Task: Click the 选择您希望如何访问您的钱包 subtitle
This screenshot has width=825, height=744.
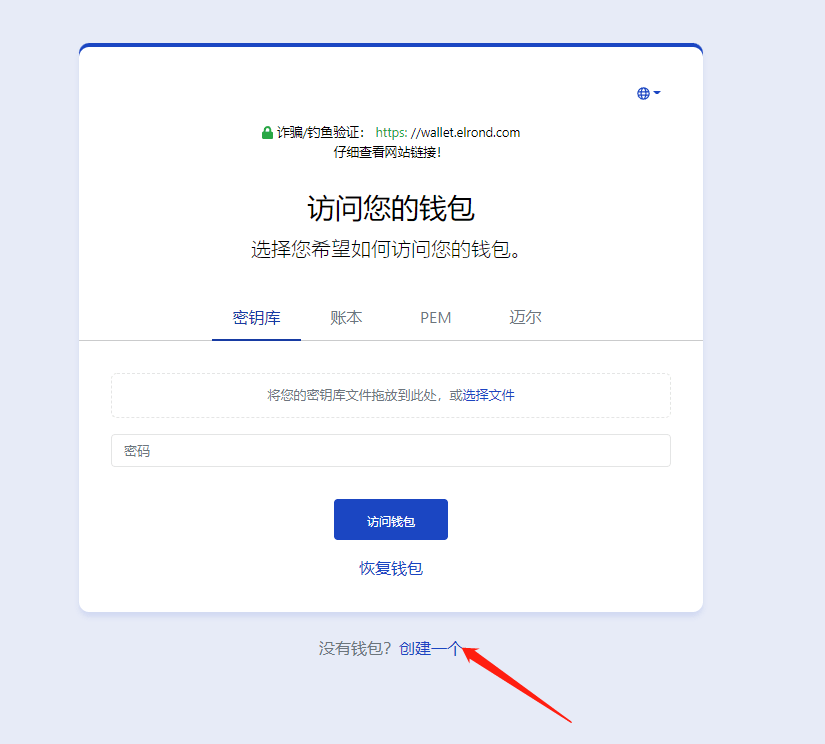Action: [386, 249]
